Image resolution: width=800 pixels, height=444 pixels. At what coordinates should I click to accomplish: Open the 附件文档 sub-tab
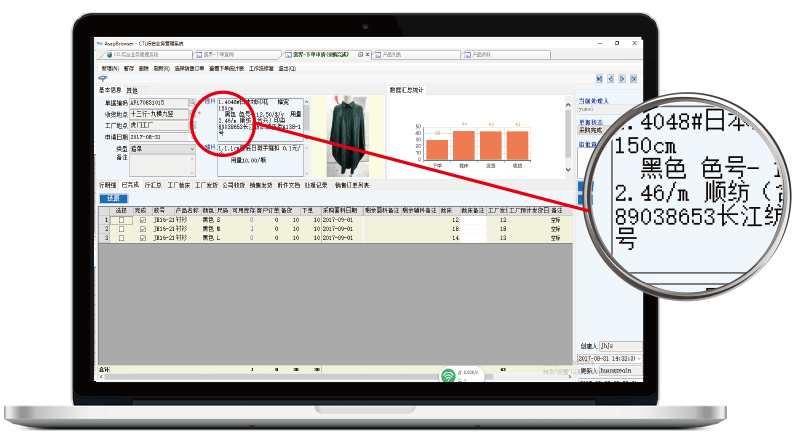pos(289,185)
